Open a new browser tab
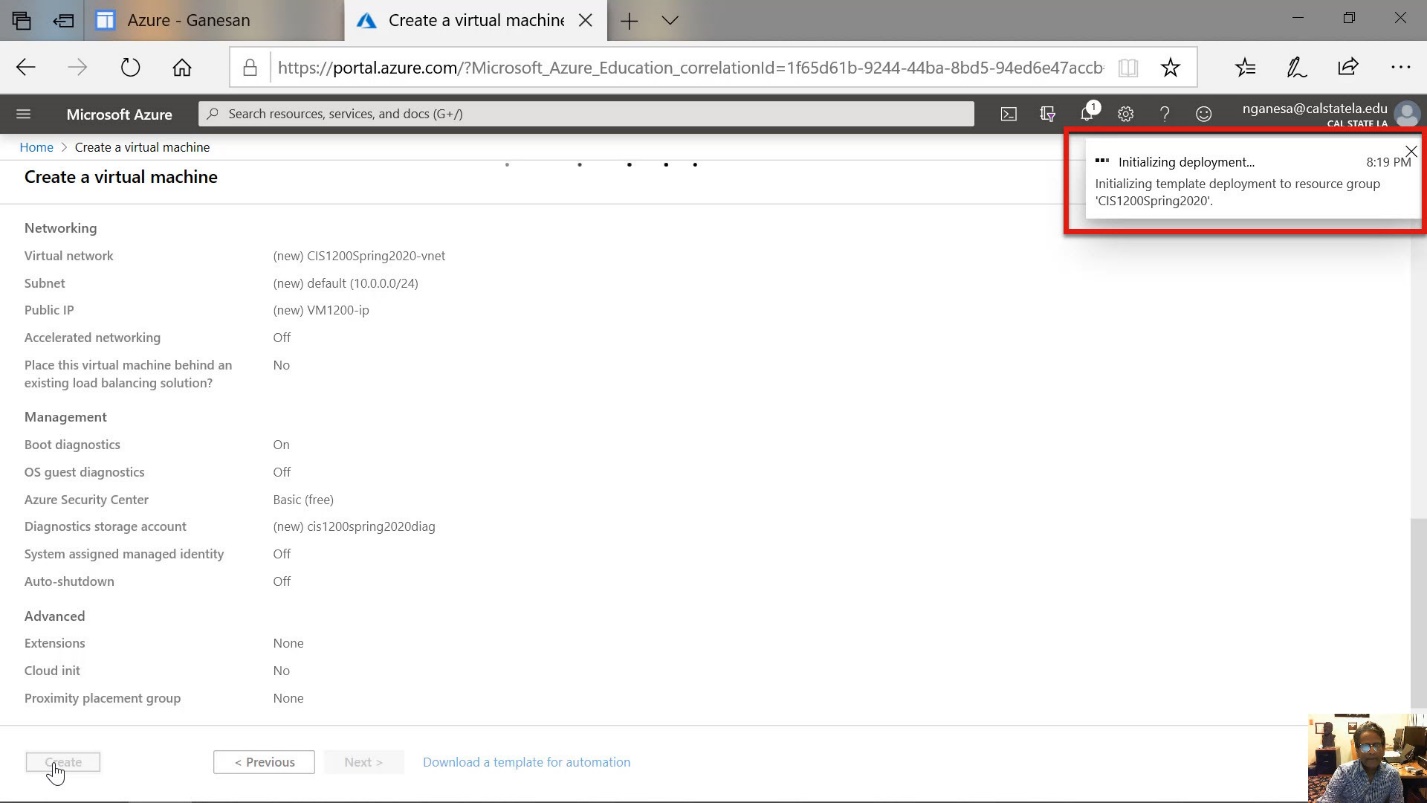Image resolution: width=1427 pixels, height=803 pixels. click(629, 20)
